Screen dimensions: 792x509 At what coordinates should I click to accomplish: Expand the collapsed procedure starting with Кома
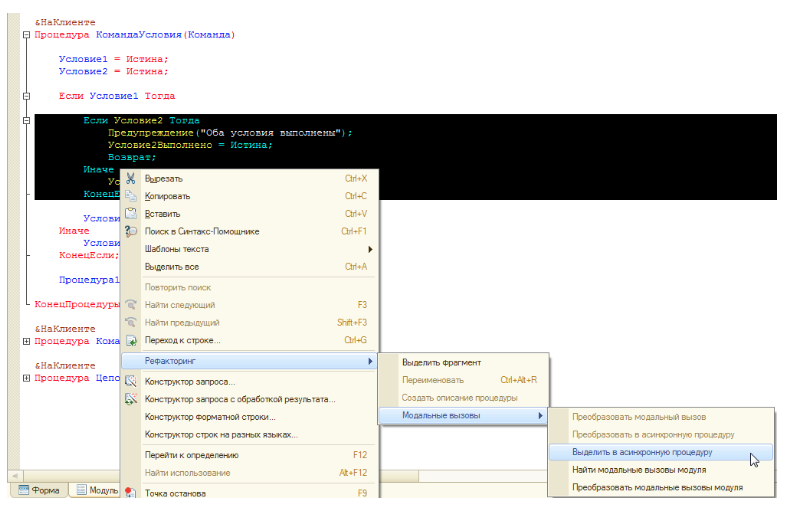pos(26,341)
